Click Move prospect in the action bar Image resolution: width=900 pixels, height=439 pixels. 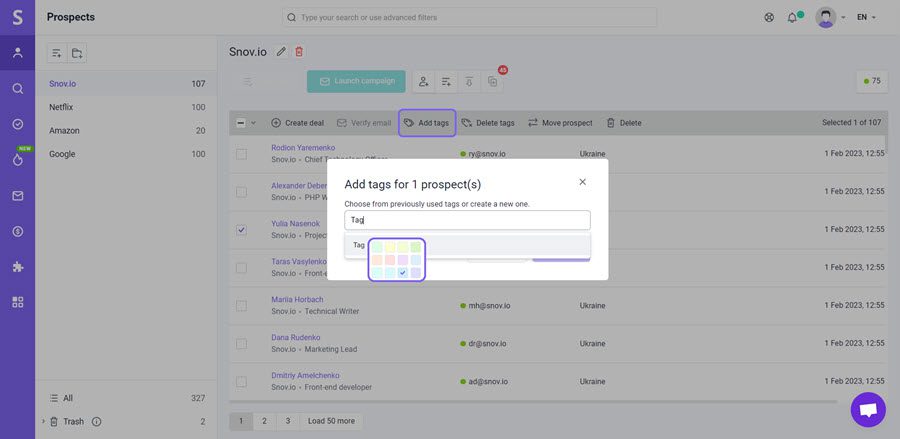(x=560, y=123)
